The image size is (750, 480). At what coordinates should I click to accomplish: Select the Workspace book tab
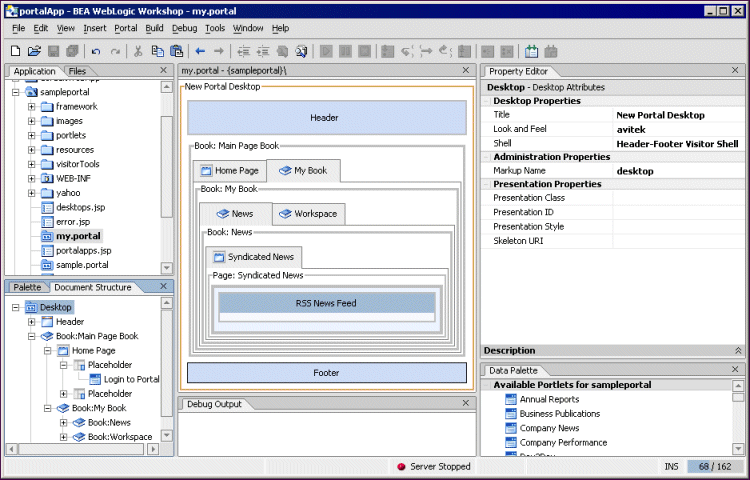click(x=309, y=214)
